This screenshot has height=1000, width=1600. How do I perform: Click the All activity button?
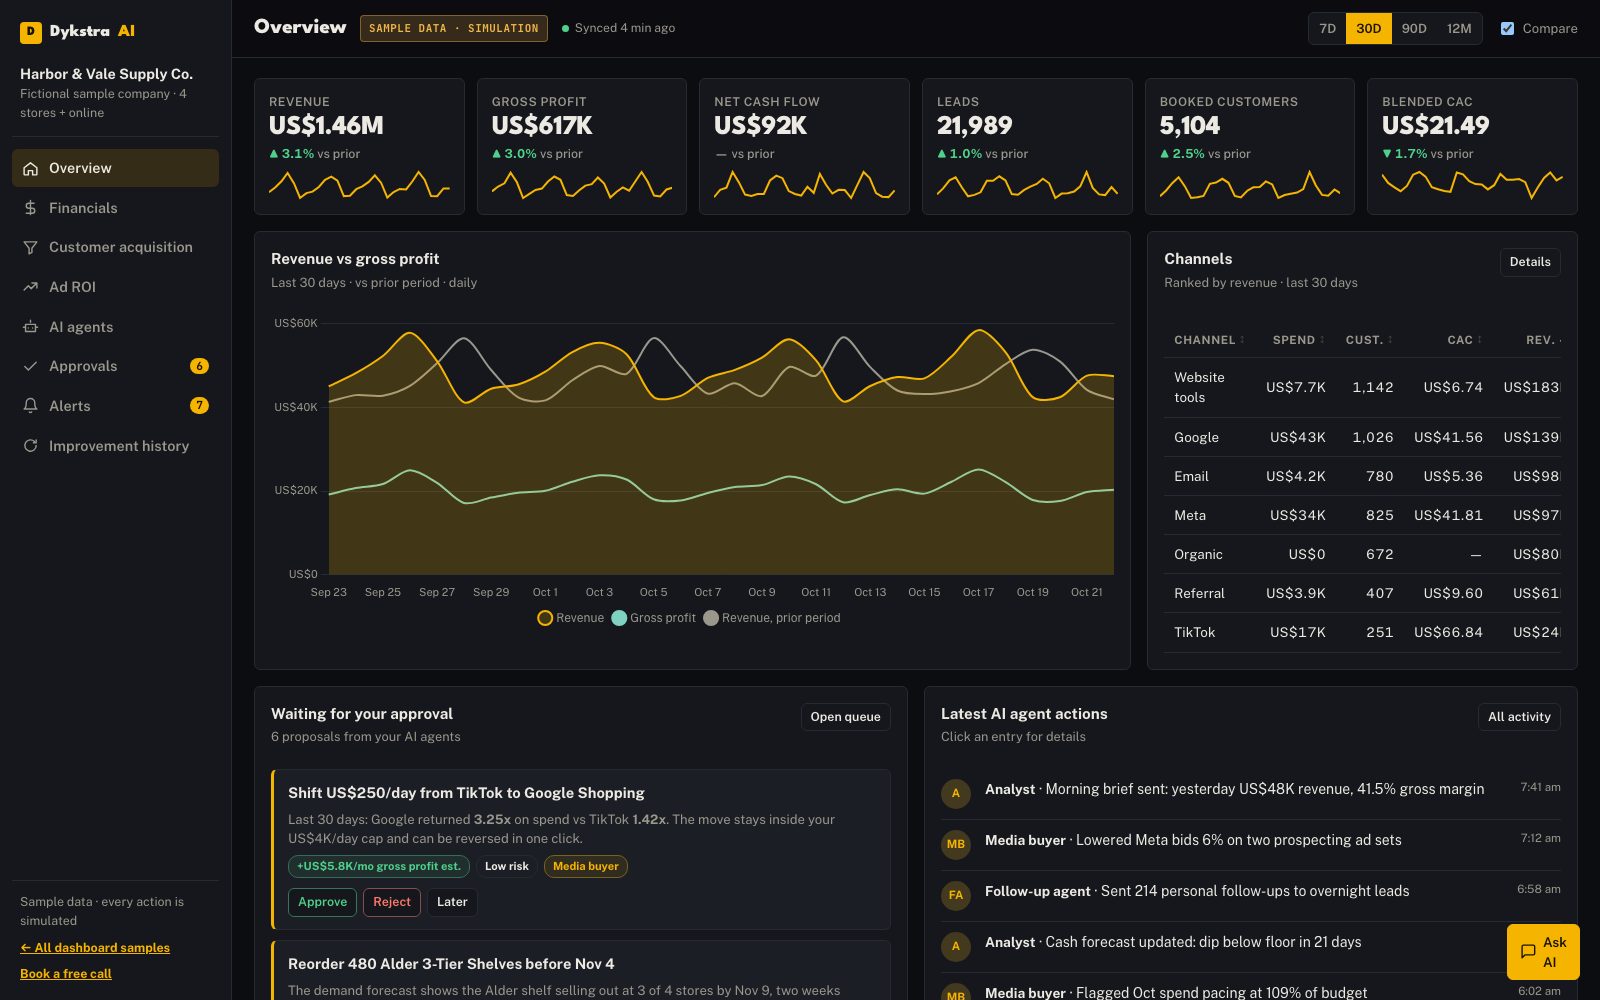click(1519, 717)
